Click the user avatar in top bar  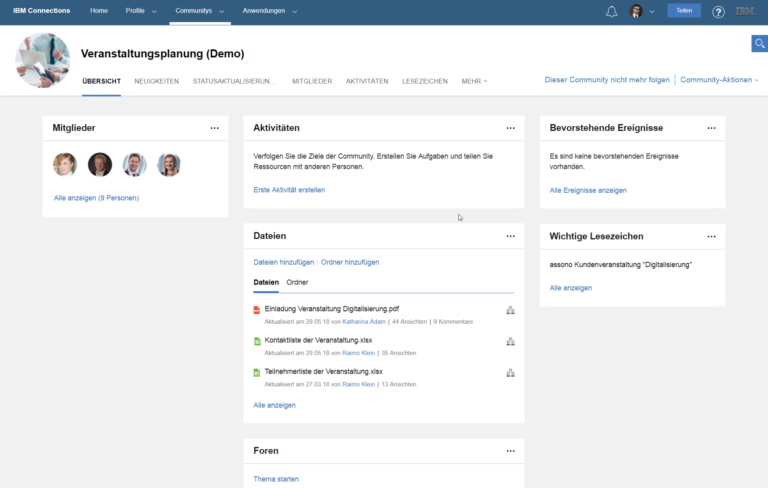pos(636,11)
